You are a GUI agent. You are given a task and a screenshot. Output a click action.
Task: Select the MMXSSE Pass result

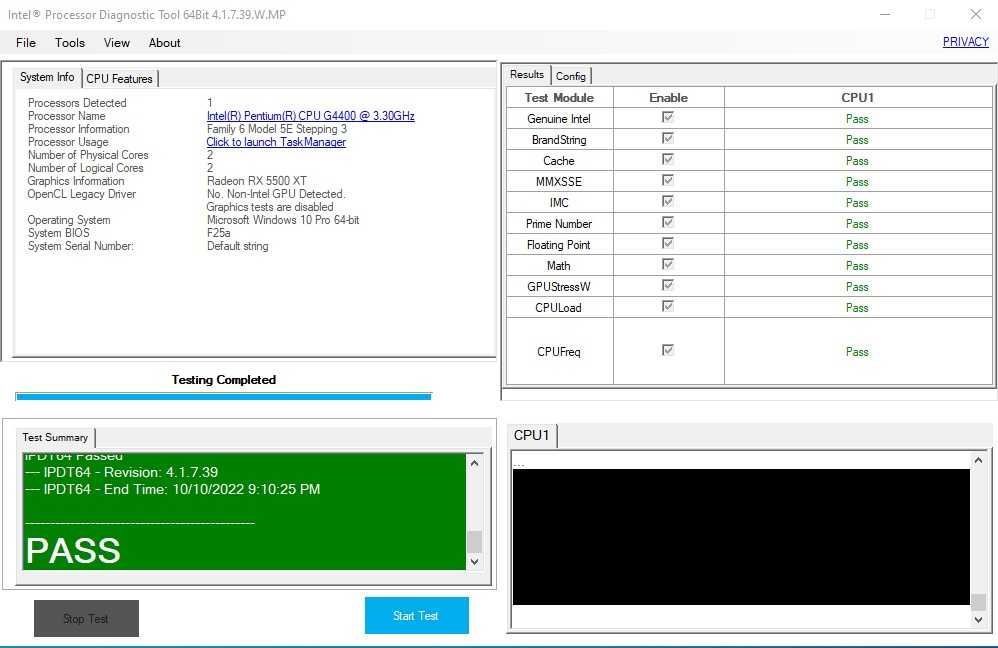click(x=857, y=182)
